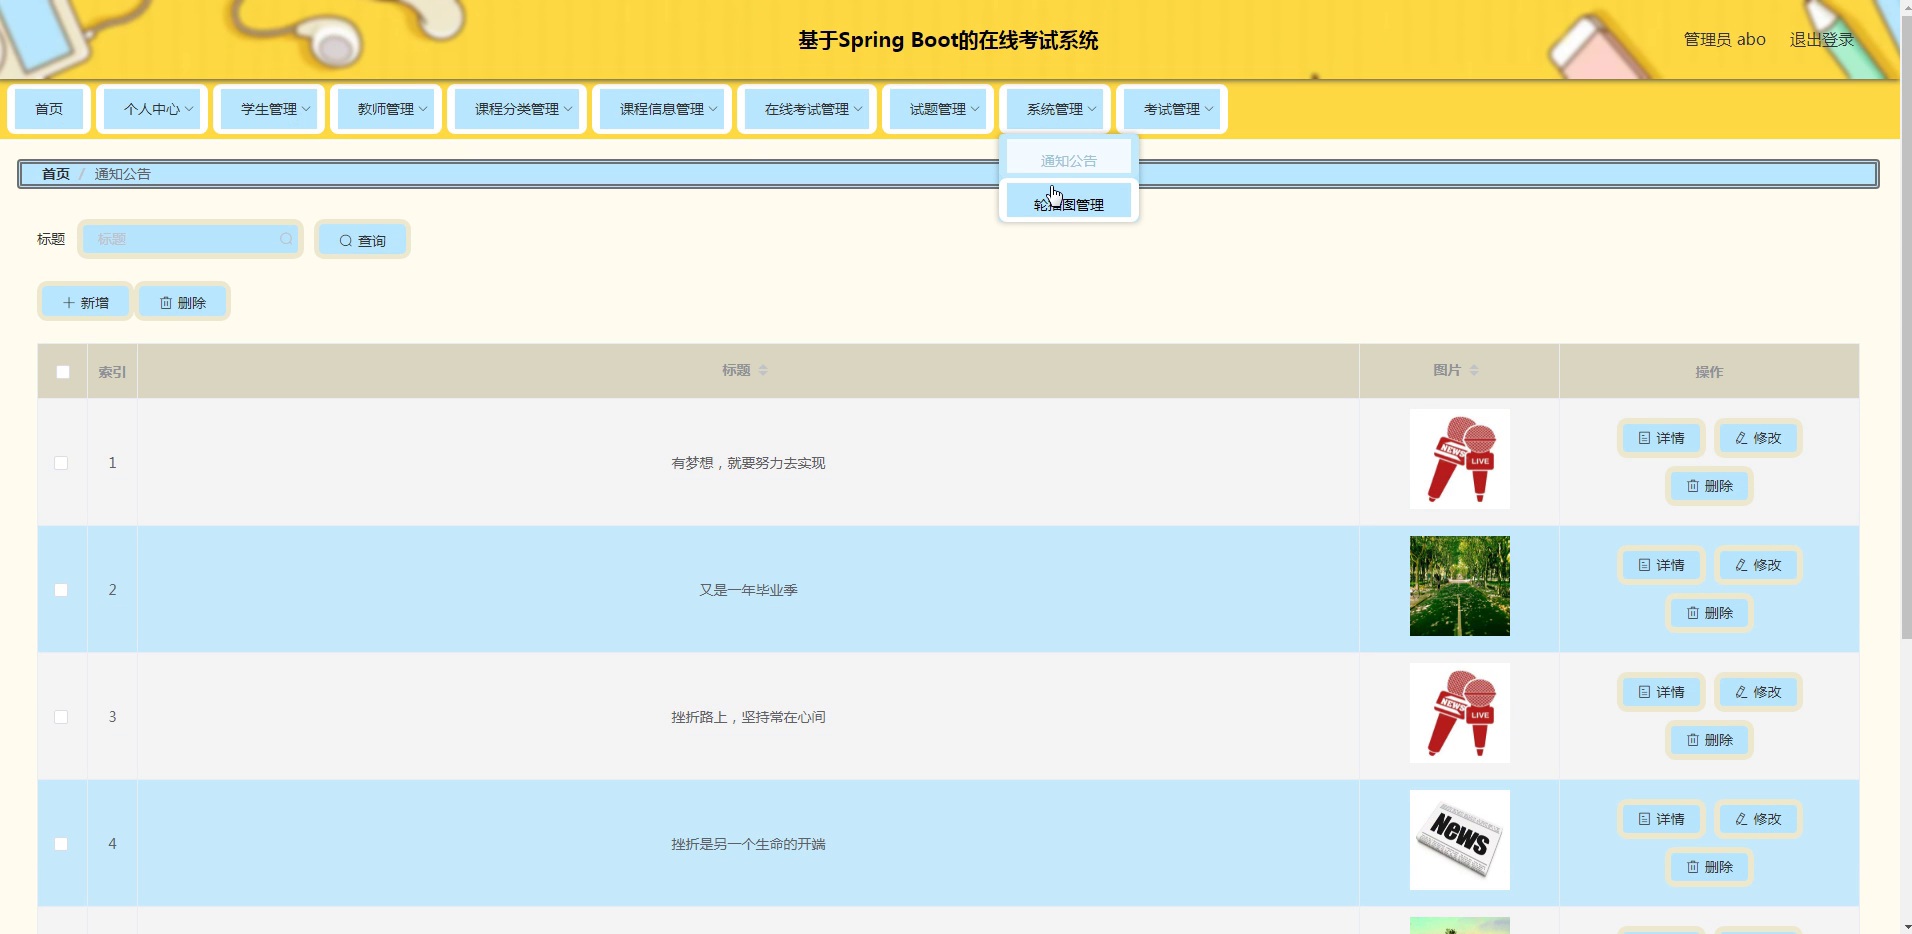This screenshot has height=934, width=1912.
Task: Click the 修改 pencil icon in row 3
Action: coord(1741,692)
